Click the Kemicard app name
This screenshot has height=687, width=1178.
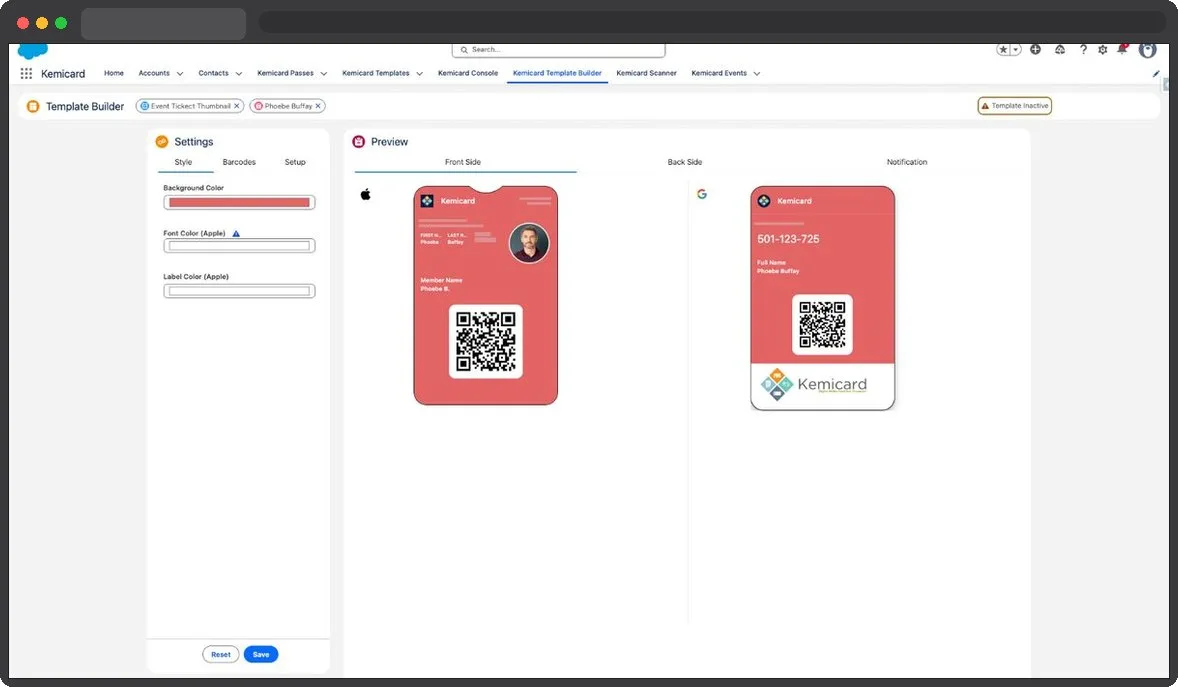click(x=63, y=74)
